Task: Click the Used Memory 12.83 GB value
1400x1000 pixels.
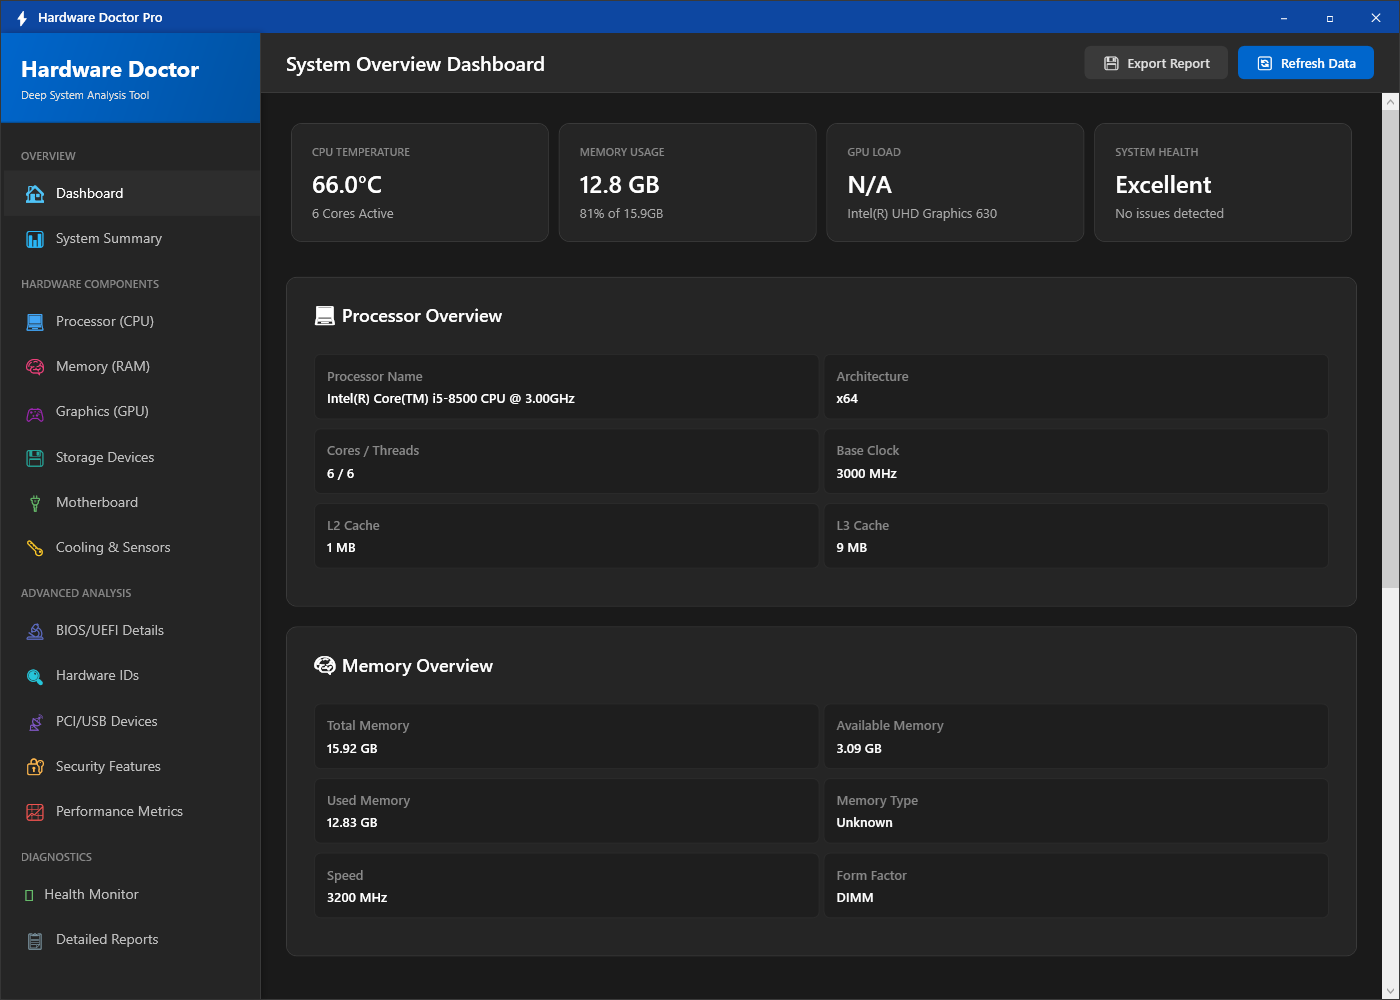Action: 352,823
